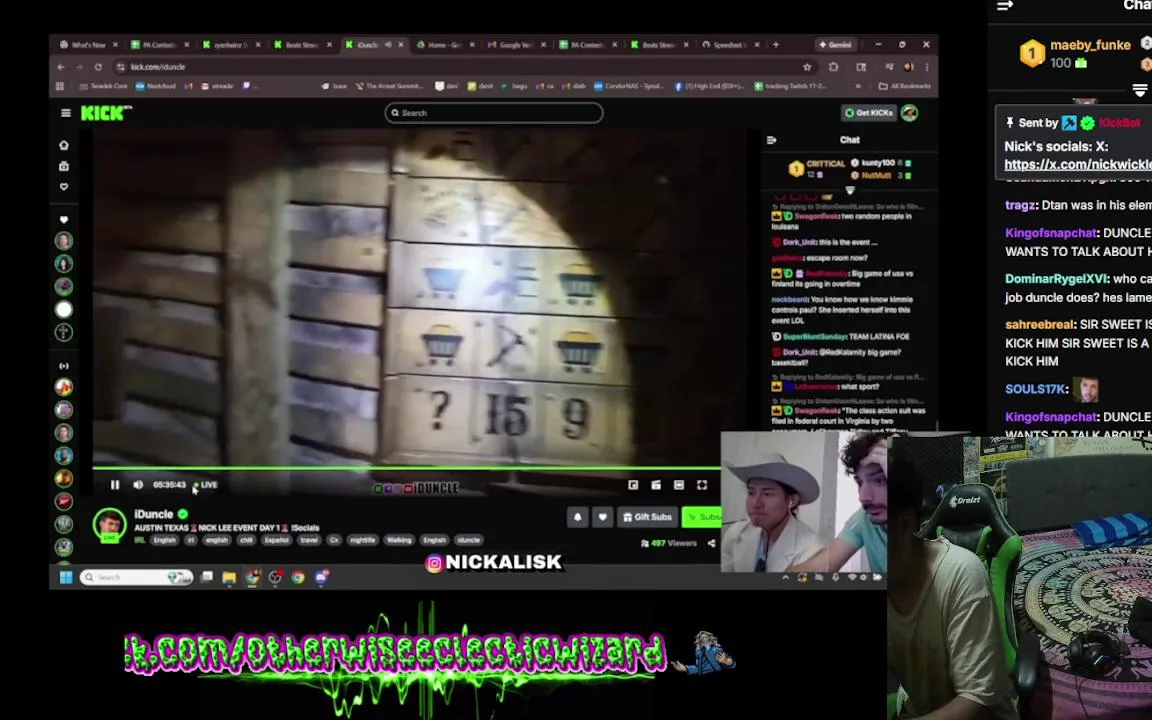The image size is (1152, 720).
Task: Select the IRL category label
Action: 140,540
